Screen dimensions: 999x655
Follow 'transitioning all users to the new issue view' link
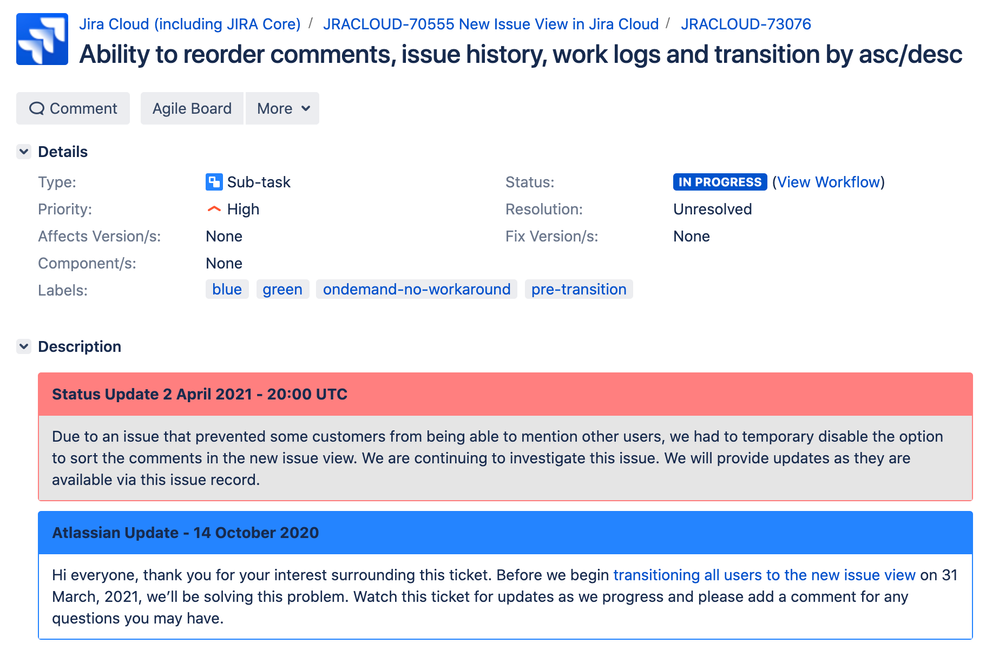click(765, 575)
